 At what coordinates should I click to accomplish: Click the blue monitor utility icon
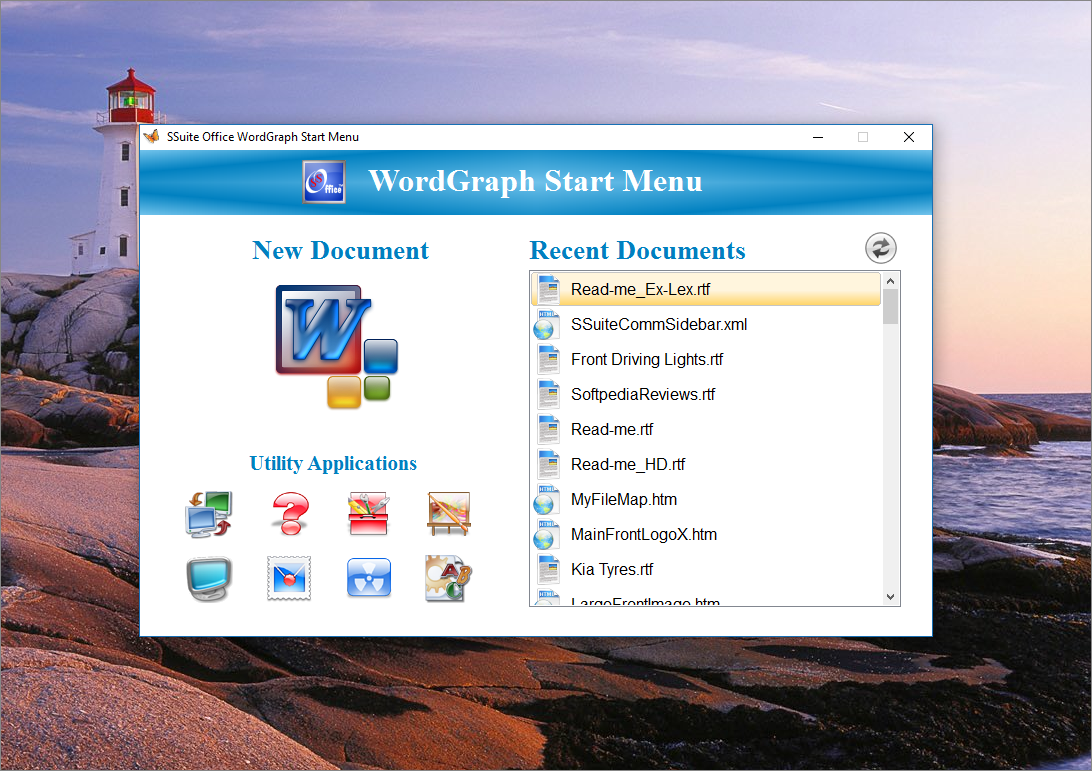tap(208, 579)
